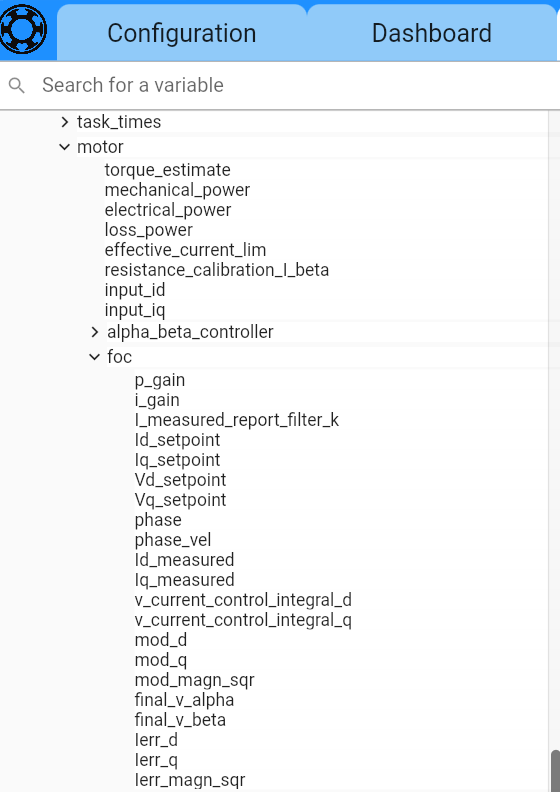Click the vertical scrollbar thumb
Screen dimensions: 560x792
(x=555, y=771)
